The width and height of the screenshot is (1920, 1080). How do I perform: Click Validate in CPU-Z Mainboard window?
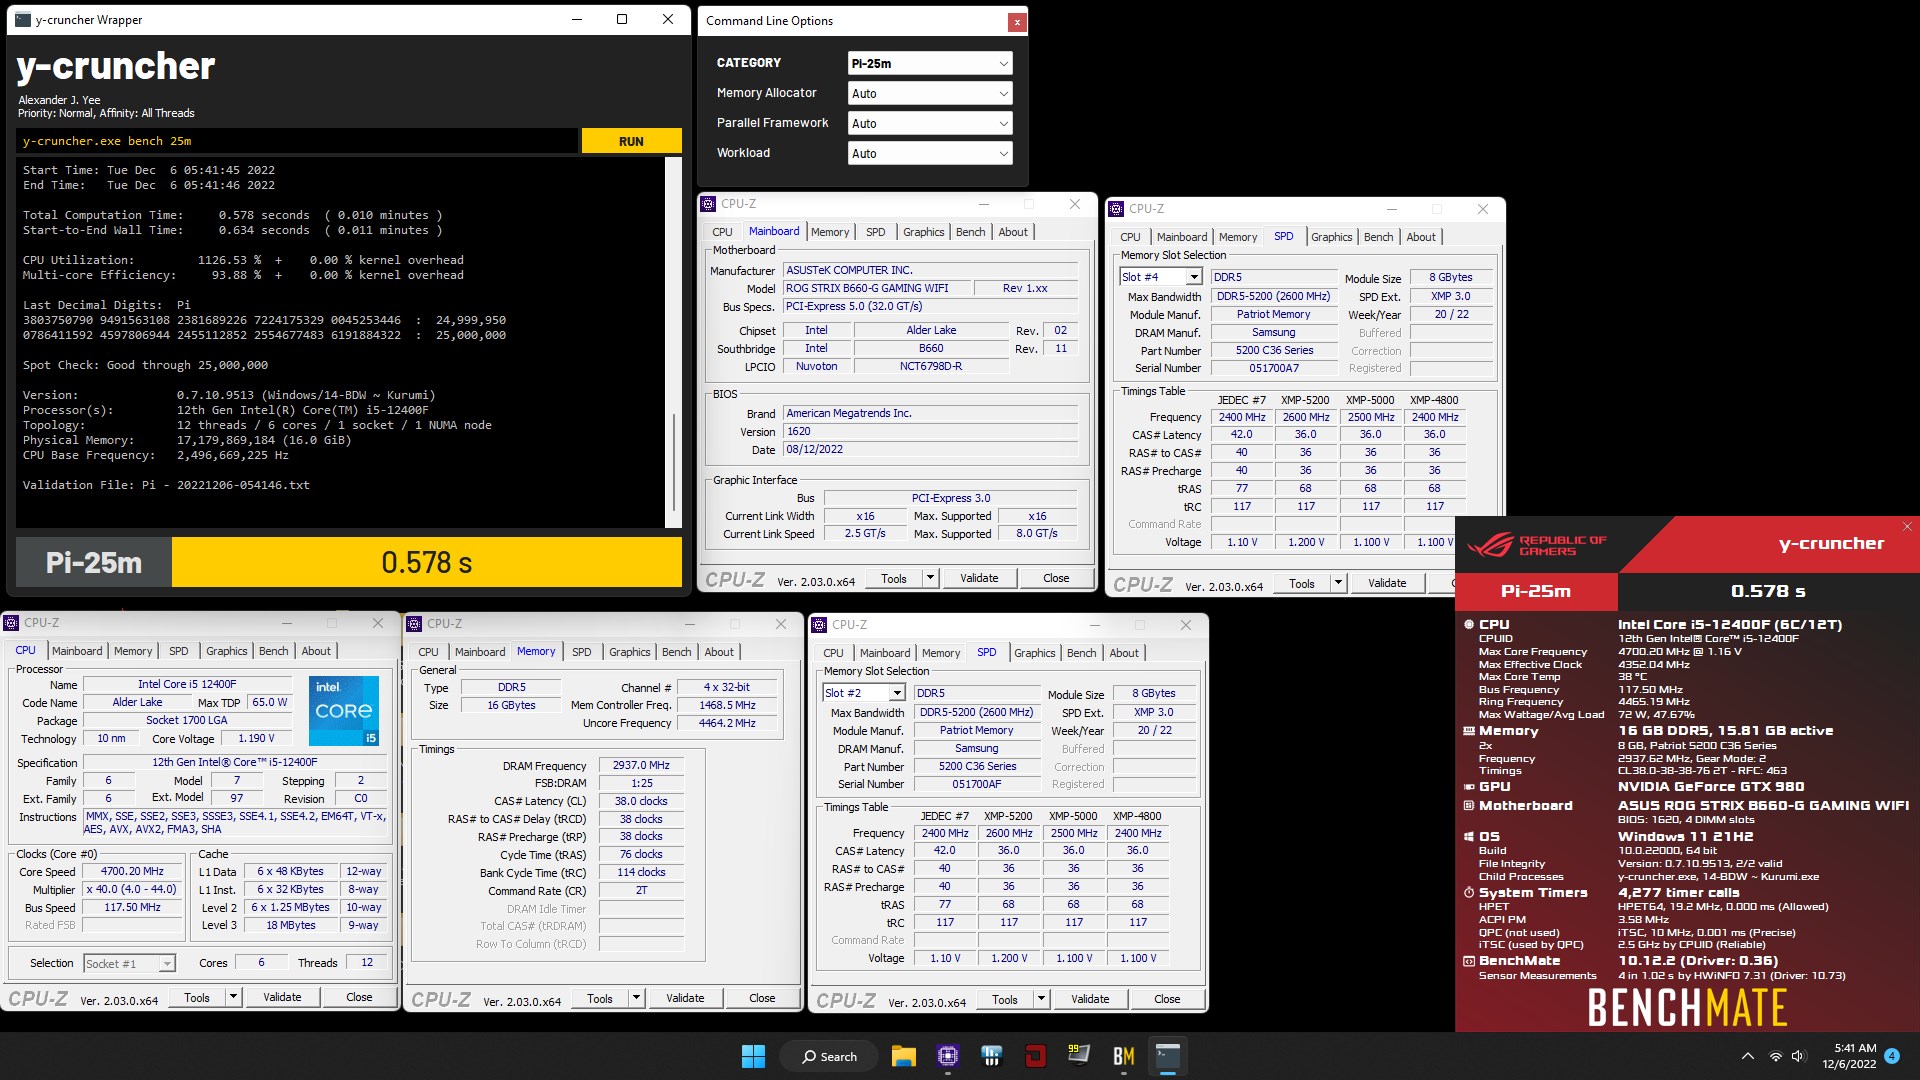(979, 578)
